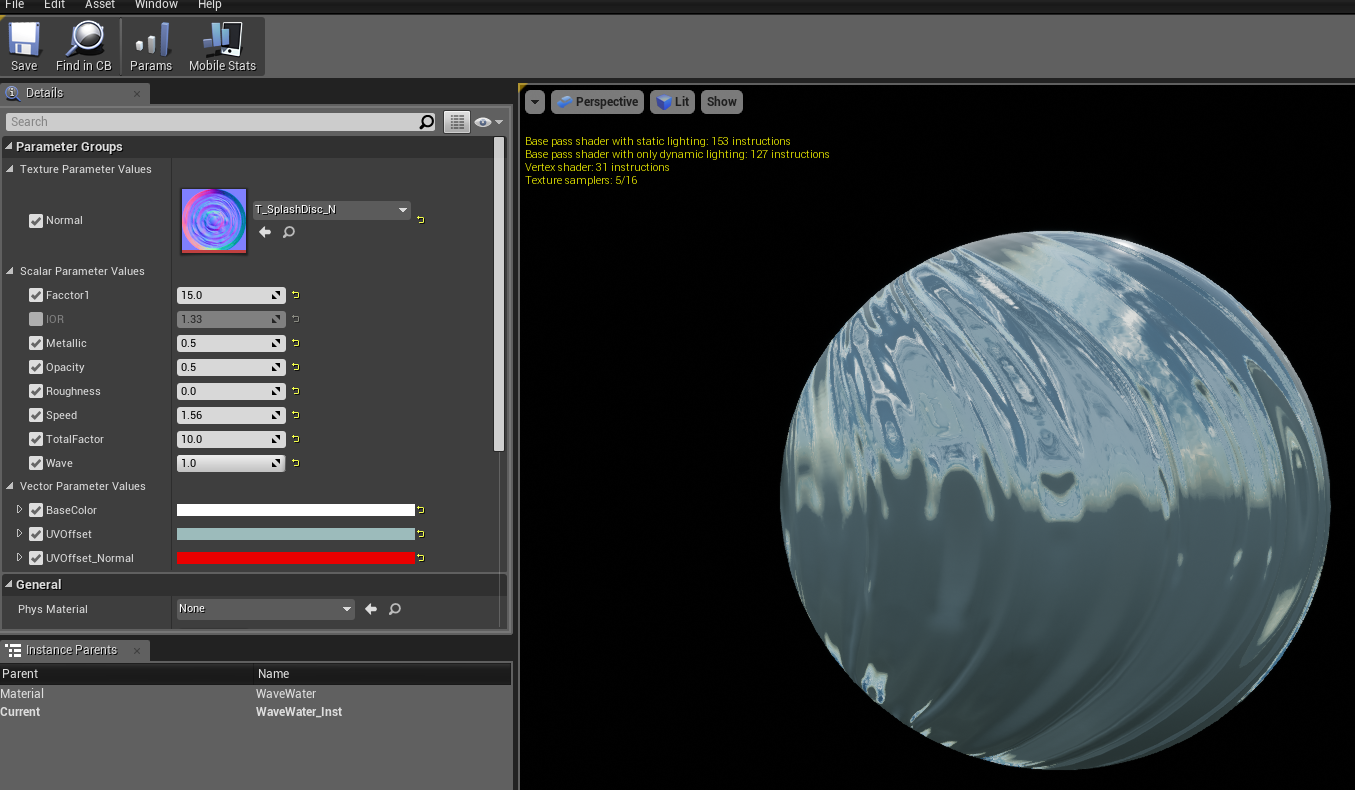Expand the BaseColor vector parameter
This screenshot has height=790, width=1355.
point(19,510)
